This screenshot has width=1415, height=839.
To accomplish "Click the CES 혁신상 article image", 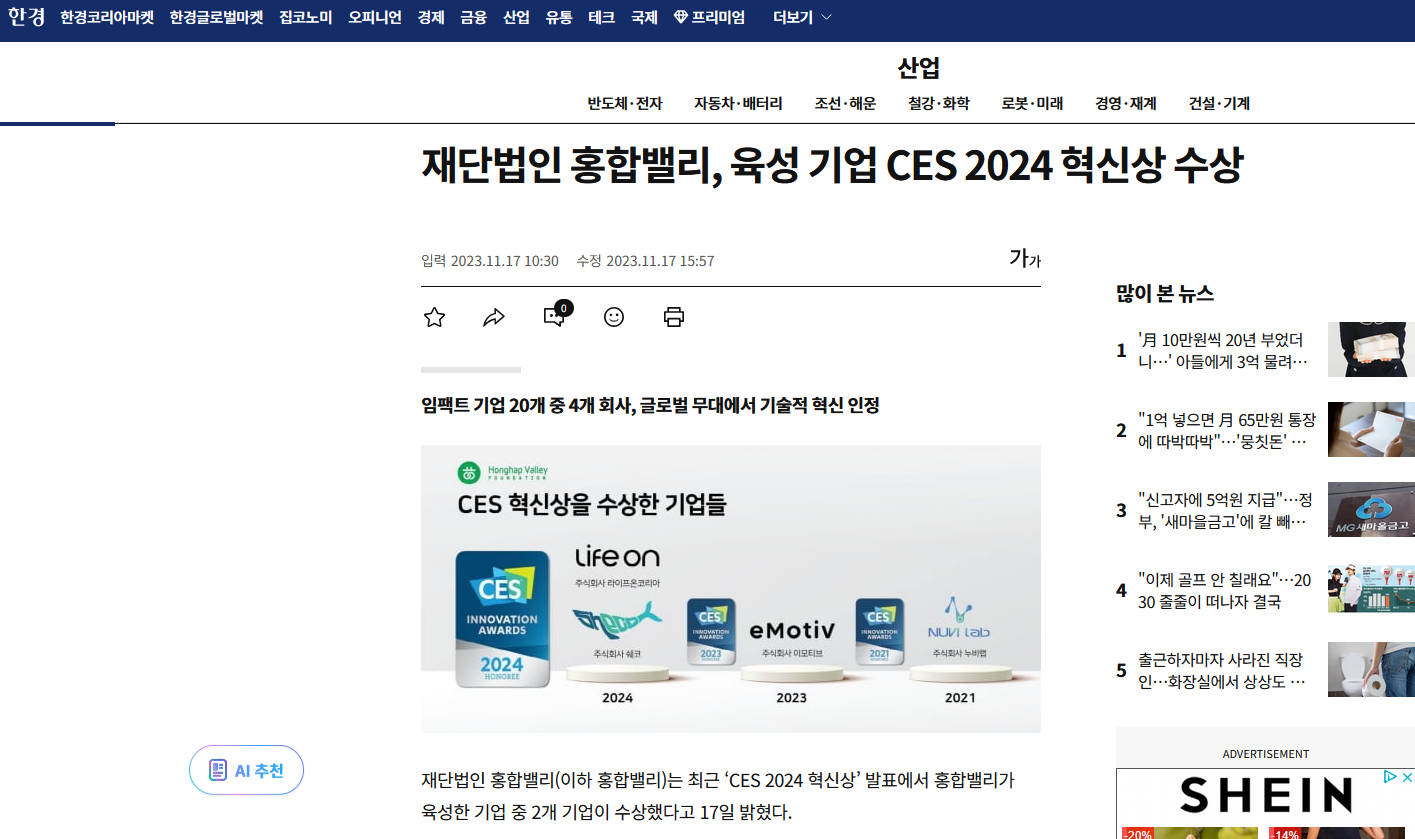I will click(x=731, y=589).
